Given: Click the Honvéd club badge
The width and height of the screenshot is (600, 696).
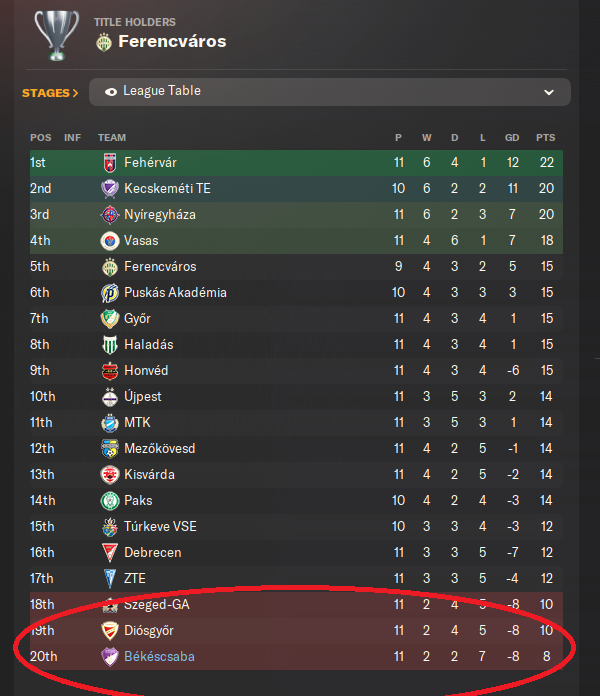Looking at the screenshot, I should (x=110, y=371).
